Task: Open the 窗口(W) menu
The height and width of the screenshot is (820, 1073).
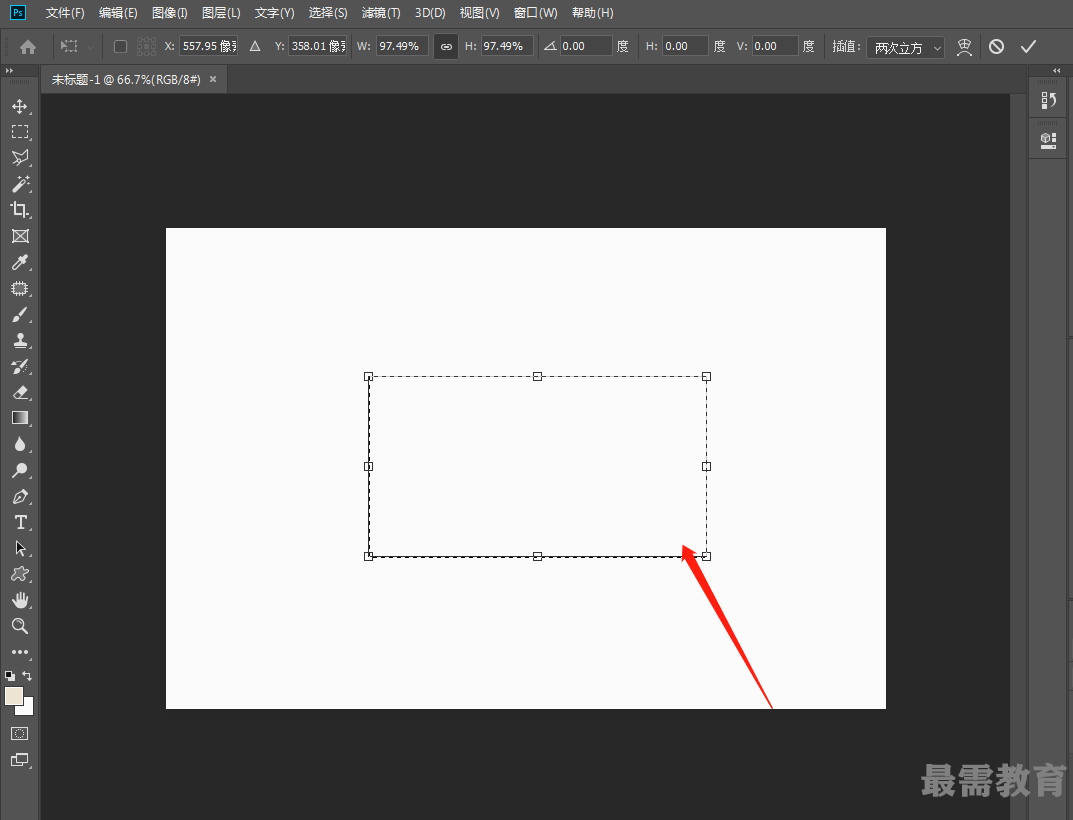Action: [535, 13]
